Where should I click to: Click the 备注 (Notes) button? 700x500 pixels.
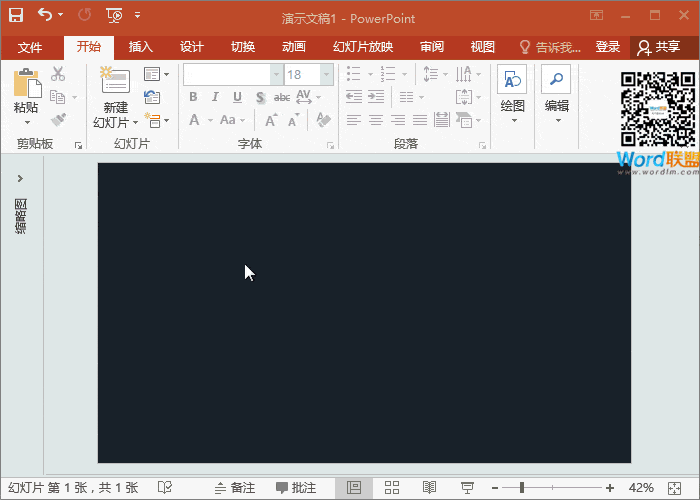[x=234, y=487]
